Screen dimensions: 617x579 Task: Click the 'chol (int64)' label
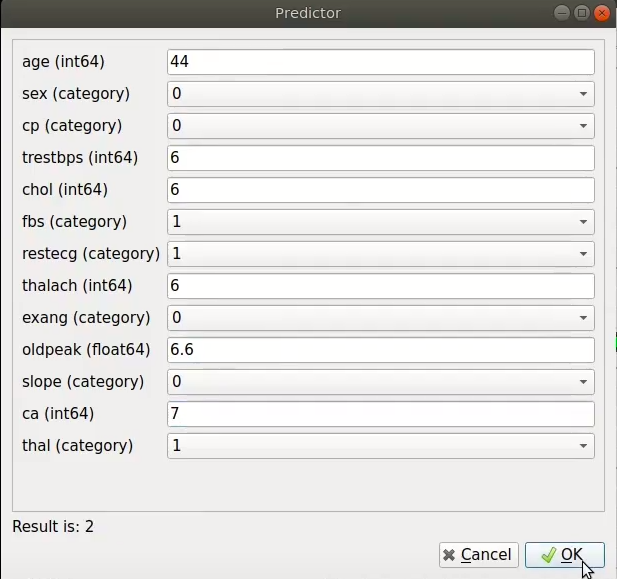tap(65, 190)
